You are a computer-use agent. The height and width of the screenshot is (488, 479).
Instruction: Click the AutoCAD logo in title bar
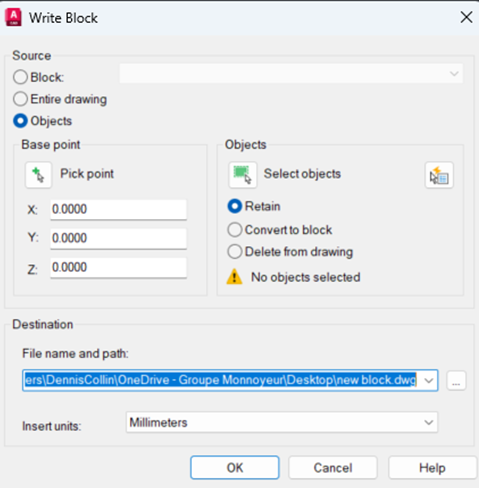(13, 18)
